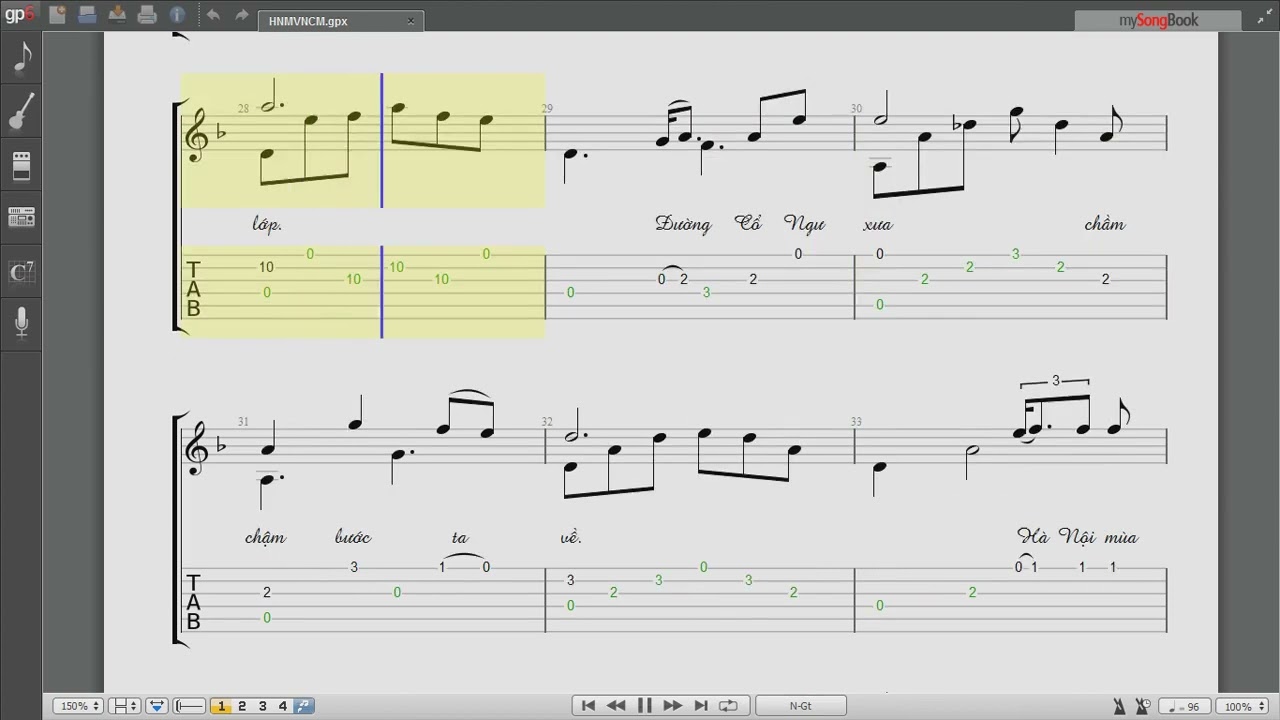Jump to the last bar
This screenshot has height=720, width=1280.
click(700, 706)
